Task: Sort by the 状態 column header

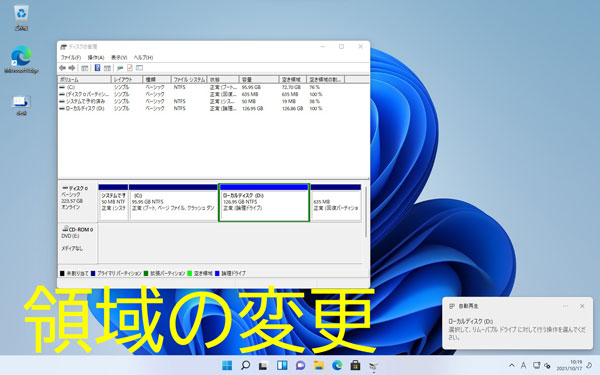Action: pos(223,80)
